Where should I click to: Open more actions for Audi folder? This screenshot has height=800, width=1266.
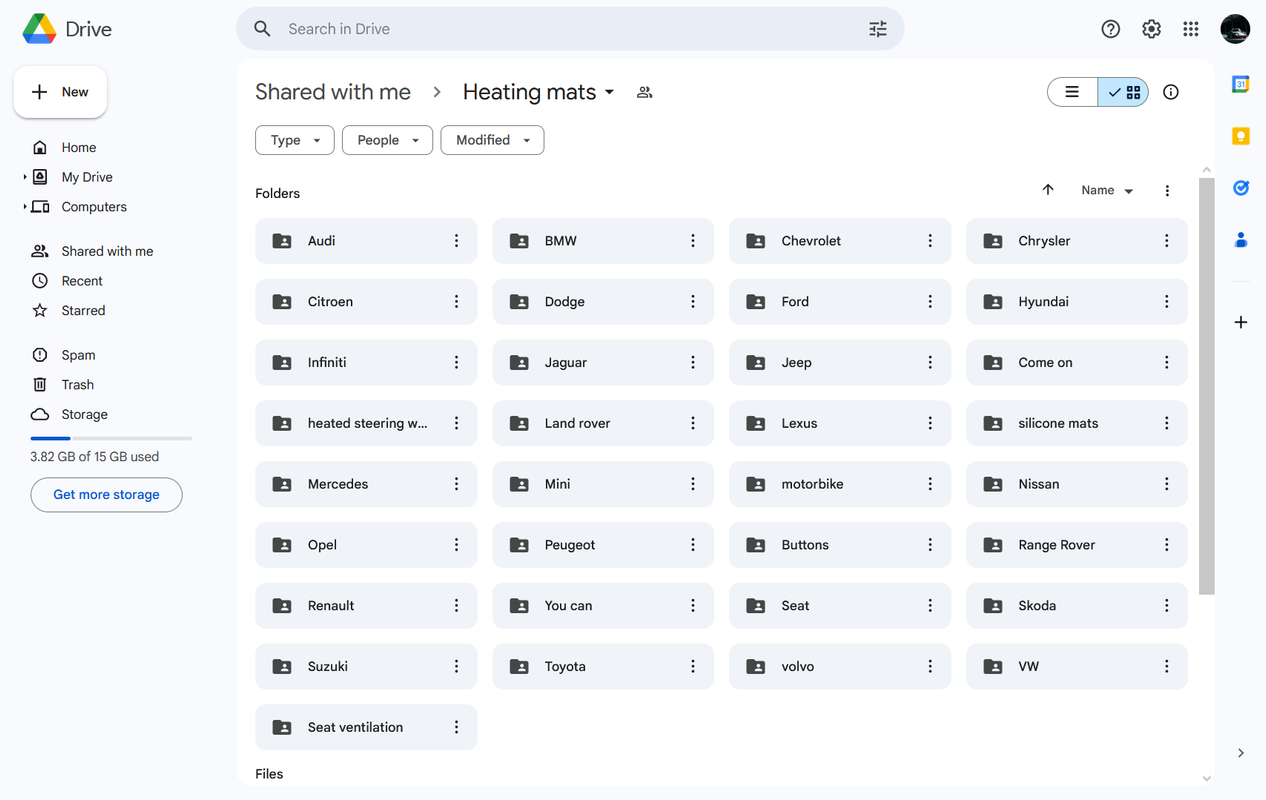[x=456, y=241]
